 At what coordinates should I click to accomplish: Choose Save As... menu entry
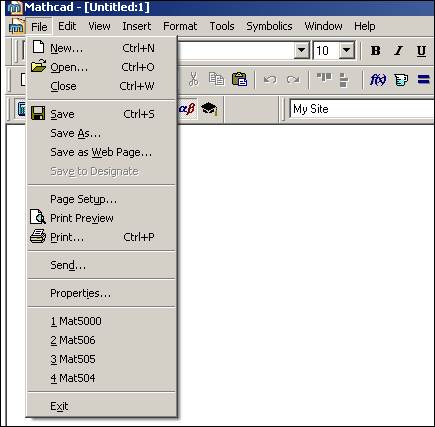101,133
